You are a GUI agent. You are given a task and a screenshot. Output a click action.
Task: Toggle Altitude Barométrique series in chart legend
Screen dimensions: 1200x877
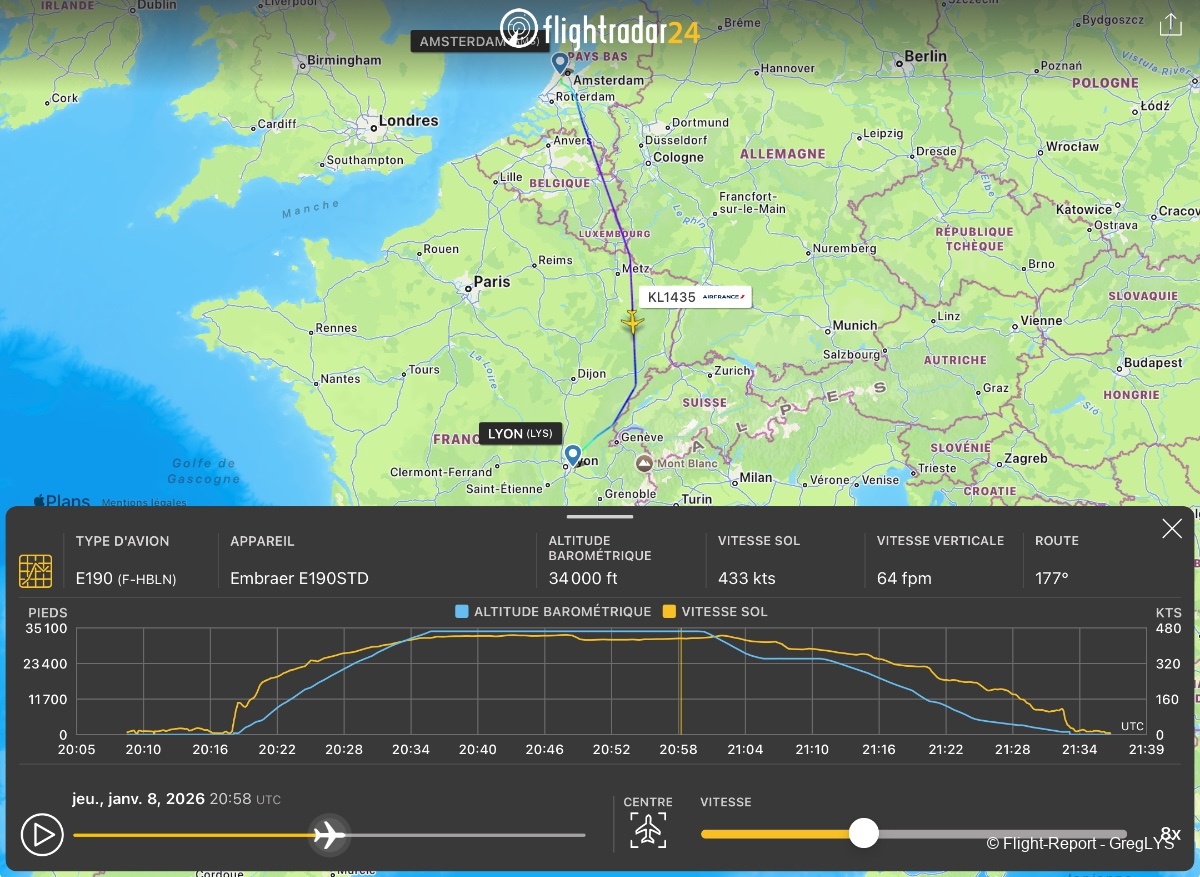(x=552, y=611)
